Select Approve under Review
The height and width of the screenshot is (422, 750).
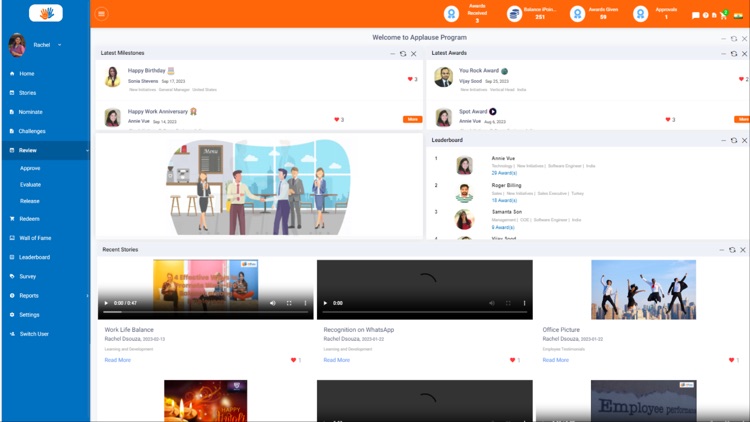[30, 168]
